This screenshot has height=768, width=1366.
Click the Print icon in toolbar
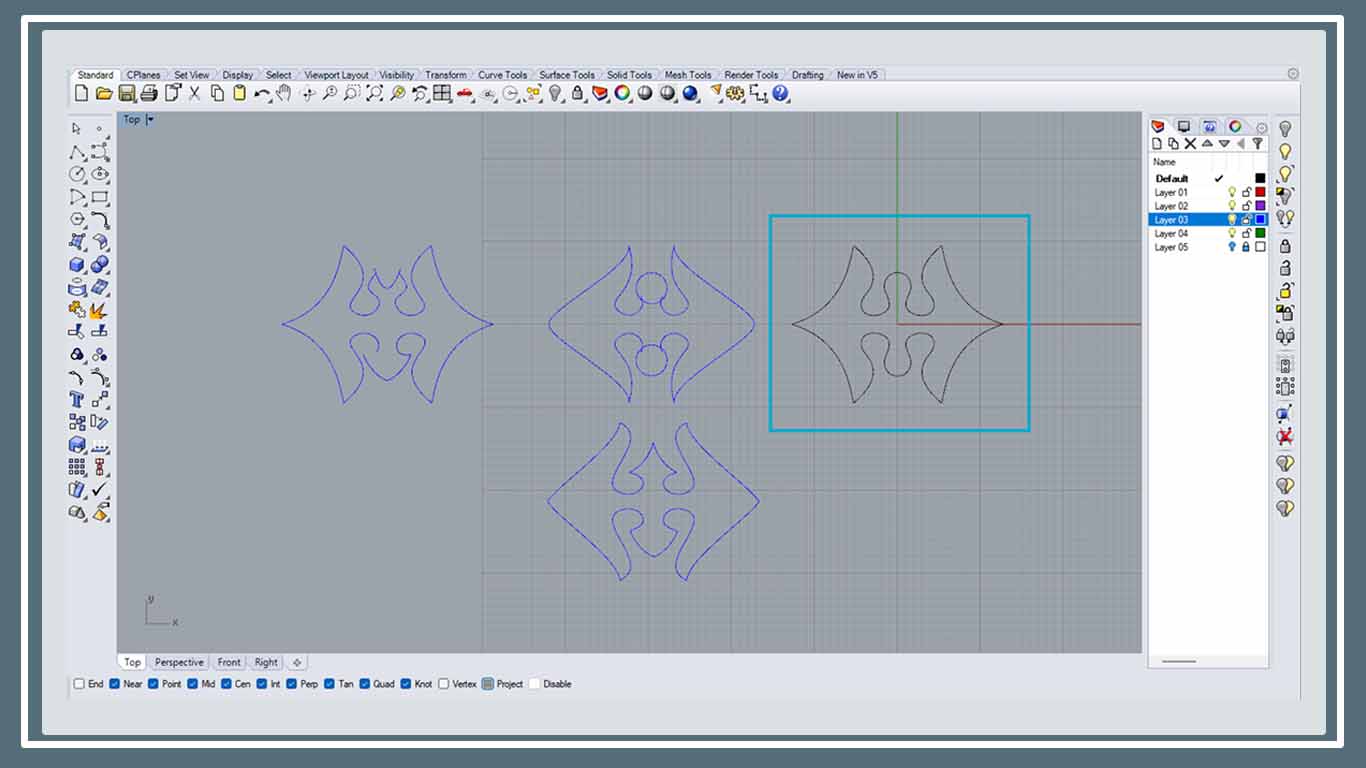point(149,94)
